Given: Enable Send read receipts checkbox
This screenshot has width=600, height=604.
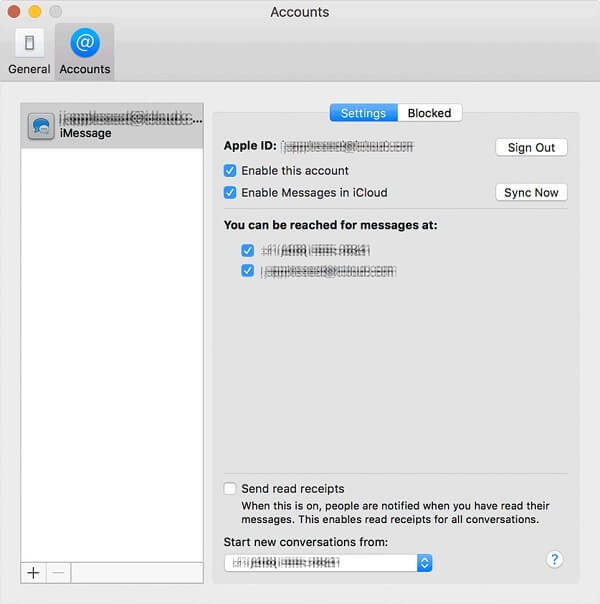Looking at the screenshot, I should click(x=230, y=489).
